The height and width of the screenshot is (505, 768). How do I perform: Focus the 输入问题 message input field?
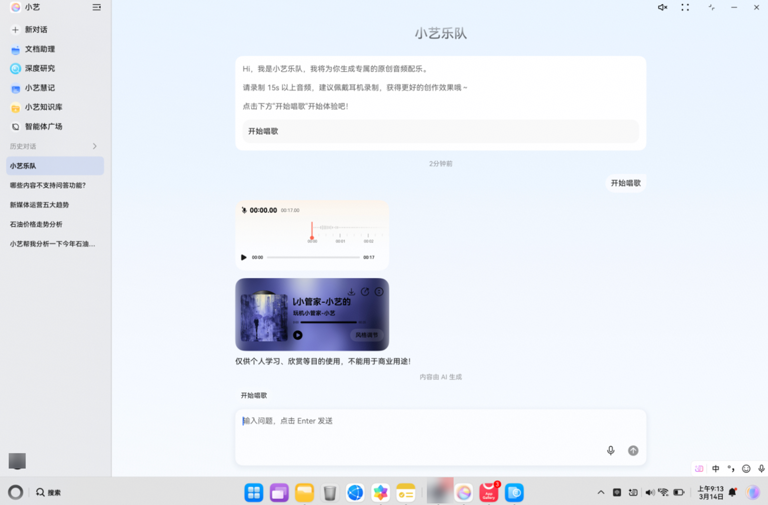pyautogui.click(x=440, y=437)
